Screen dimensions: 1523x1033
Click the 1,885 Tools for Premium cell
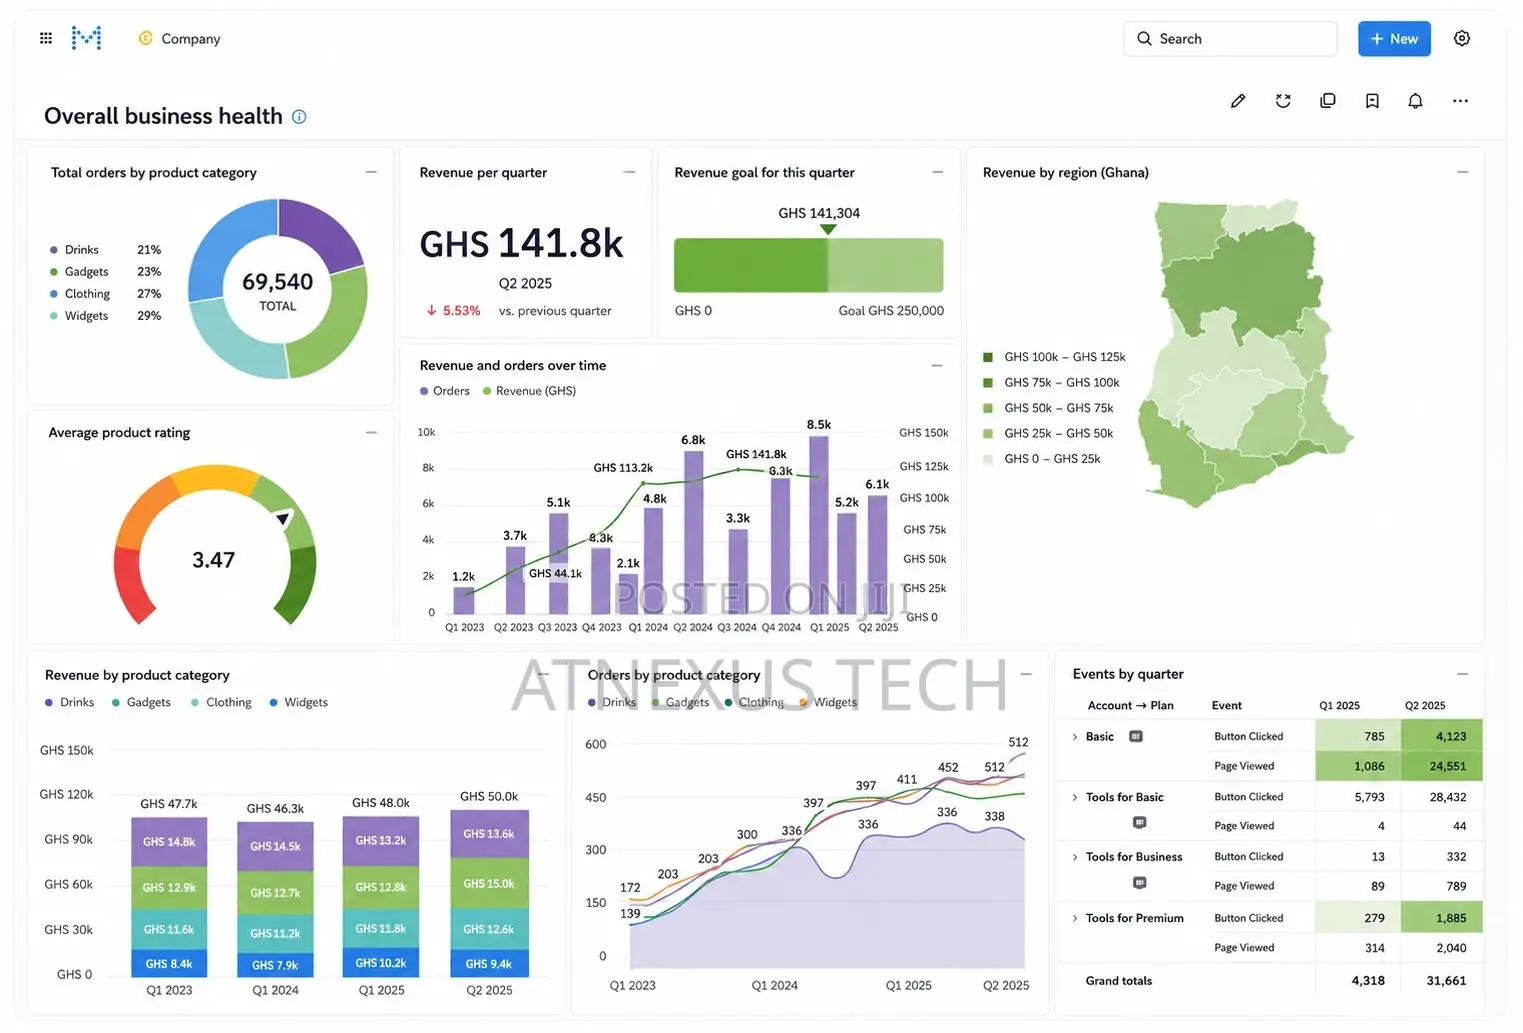click(x=1442, y=918)
